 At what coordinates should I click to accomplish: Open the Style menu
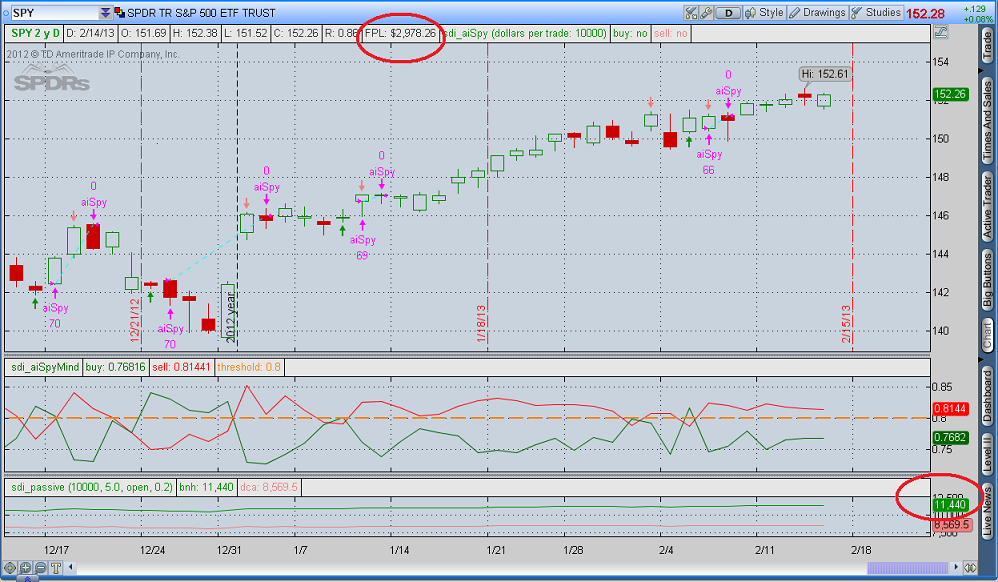[764, 13]
